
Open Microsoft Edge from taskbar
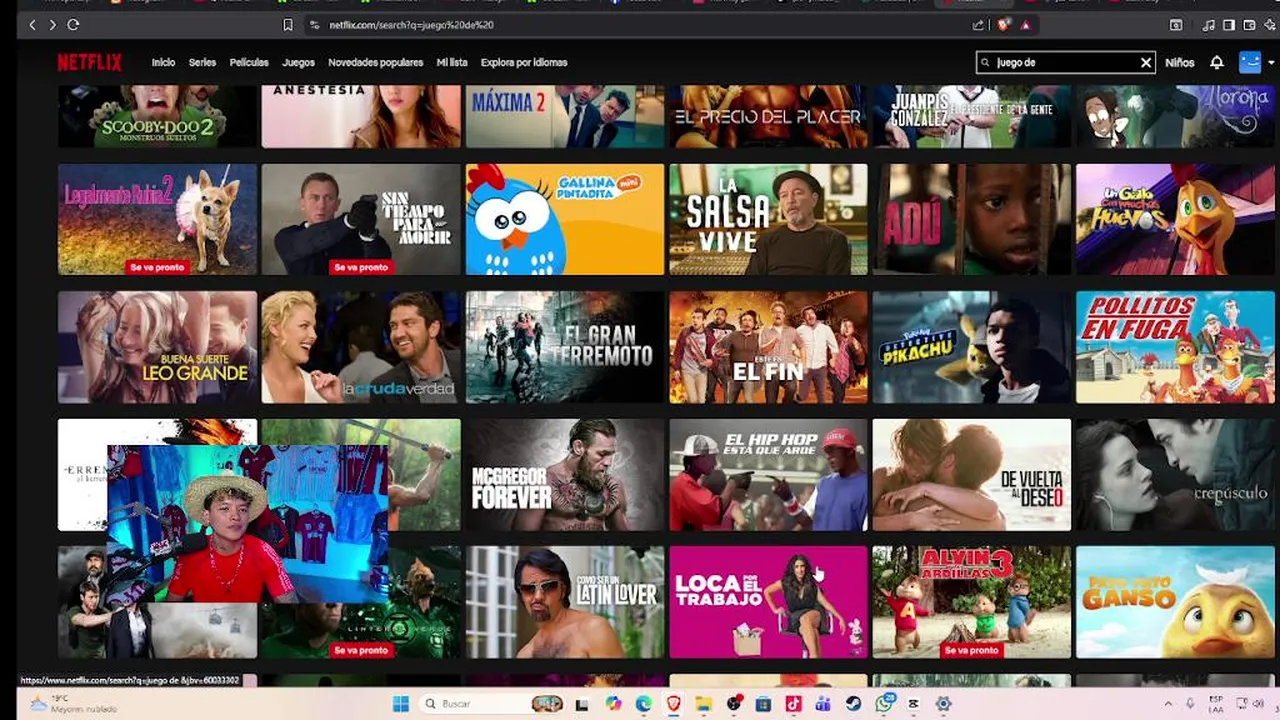tap(643, 704)
